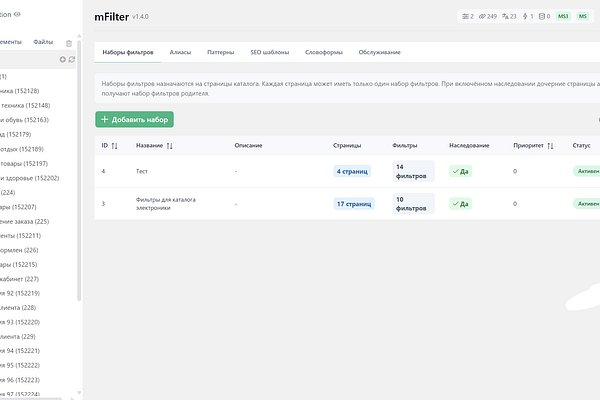This screenshot has height=400, width=600.
Task: Click the green MS3 badge
Action: click(563, 16)
